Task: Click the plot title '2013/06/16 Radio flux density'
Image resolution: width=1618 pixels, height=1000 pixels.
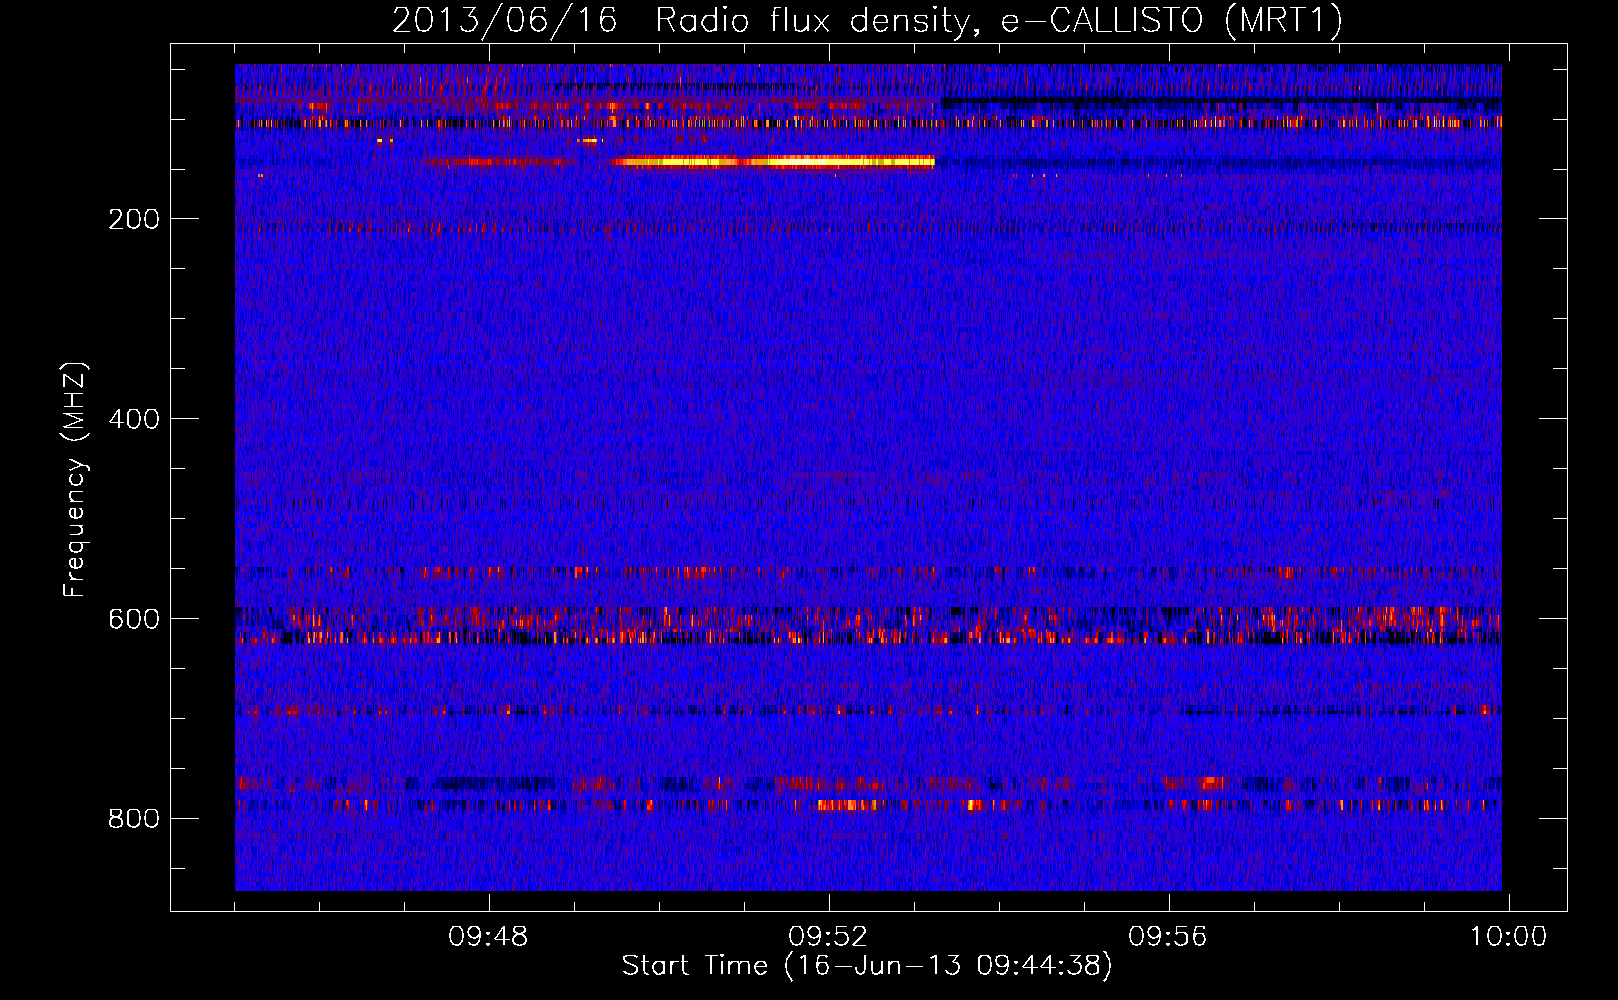Action: pos(867,20)
